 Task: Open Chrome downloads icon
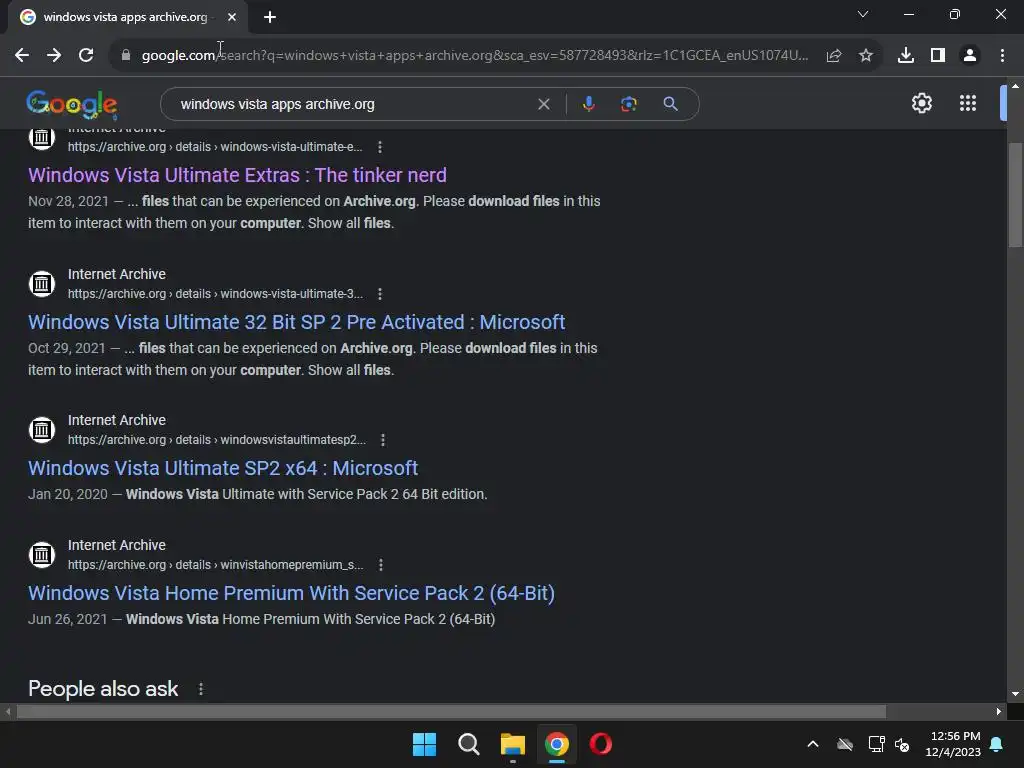[906, 56]
